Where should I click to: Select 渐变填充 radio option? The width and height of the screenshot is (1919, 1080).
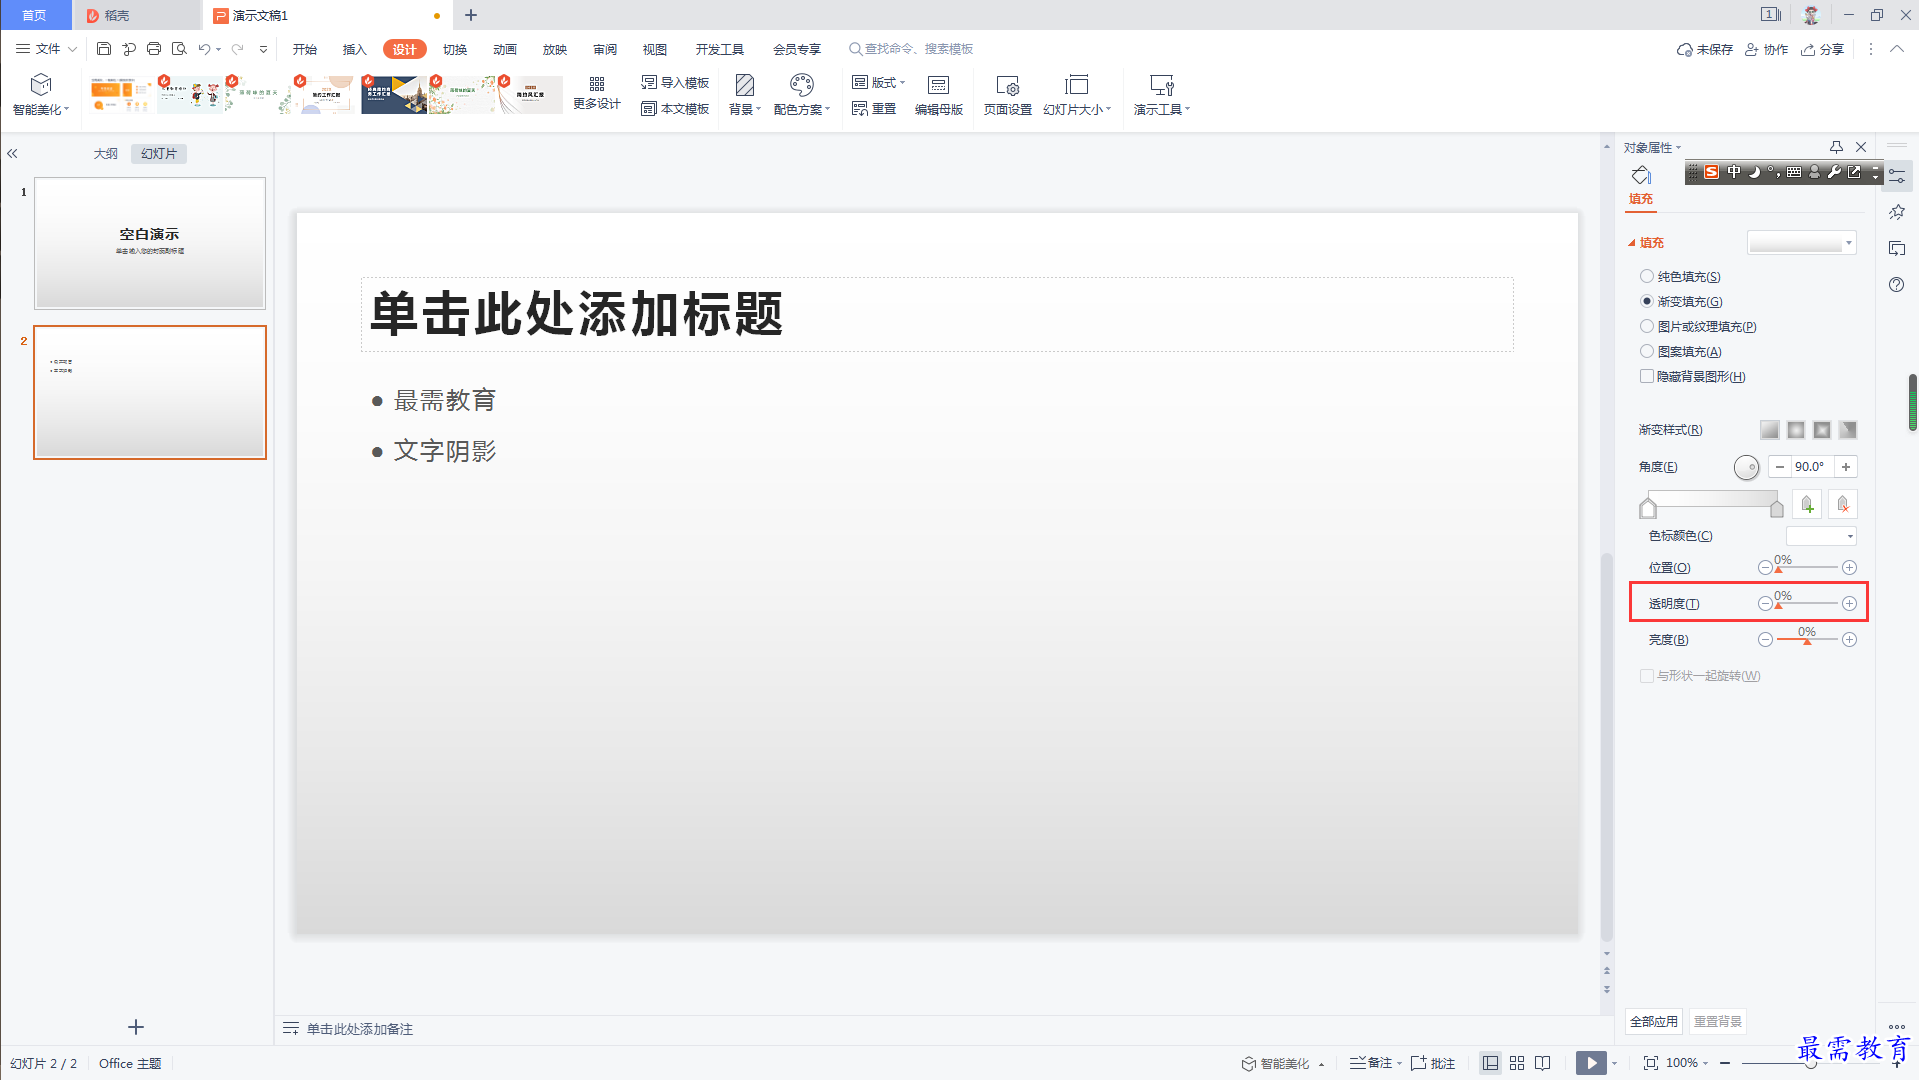1647,301
